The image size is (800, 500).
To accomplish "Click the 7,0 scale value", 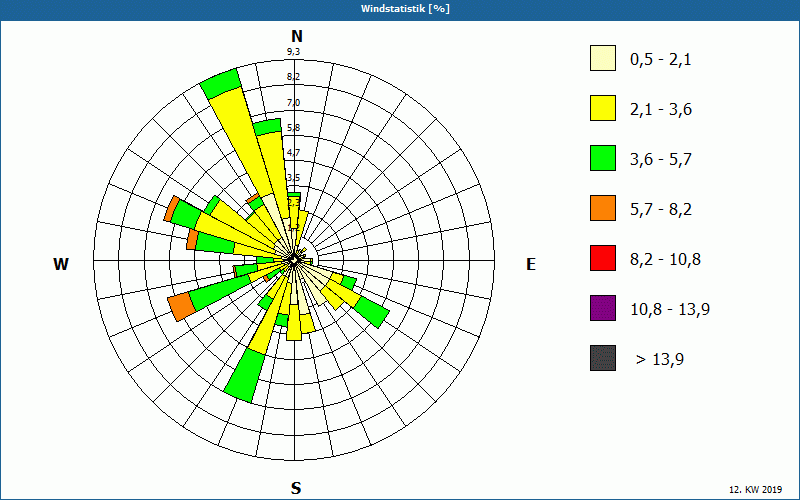I will click(x=293, y=103).
